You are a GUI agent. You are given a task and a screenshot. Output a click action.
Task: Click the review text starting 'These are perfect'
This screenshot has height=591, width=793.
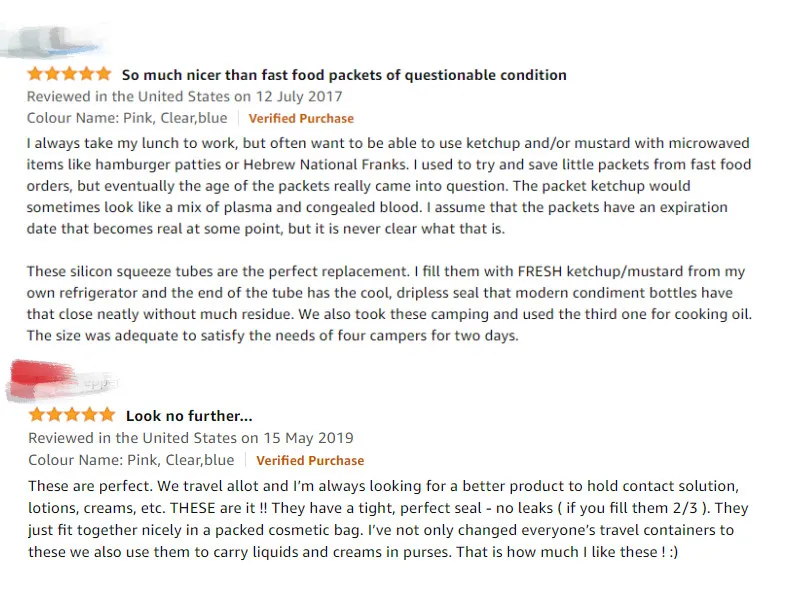388,519
